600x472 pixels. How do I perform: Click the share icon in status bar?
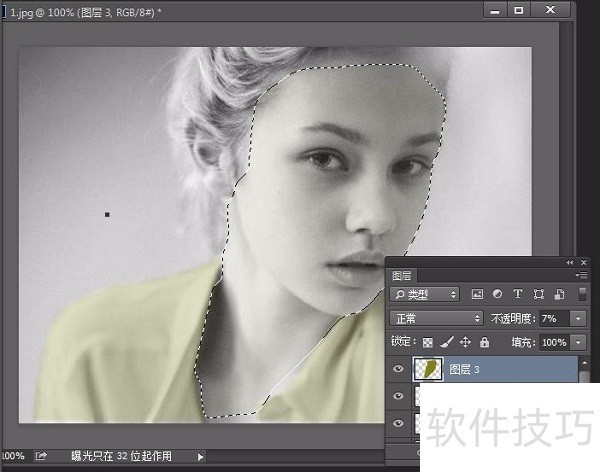click(41, 456)
